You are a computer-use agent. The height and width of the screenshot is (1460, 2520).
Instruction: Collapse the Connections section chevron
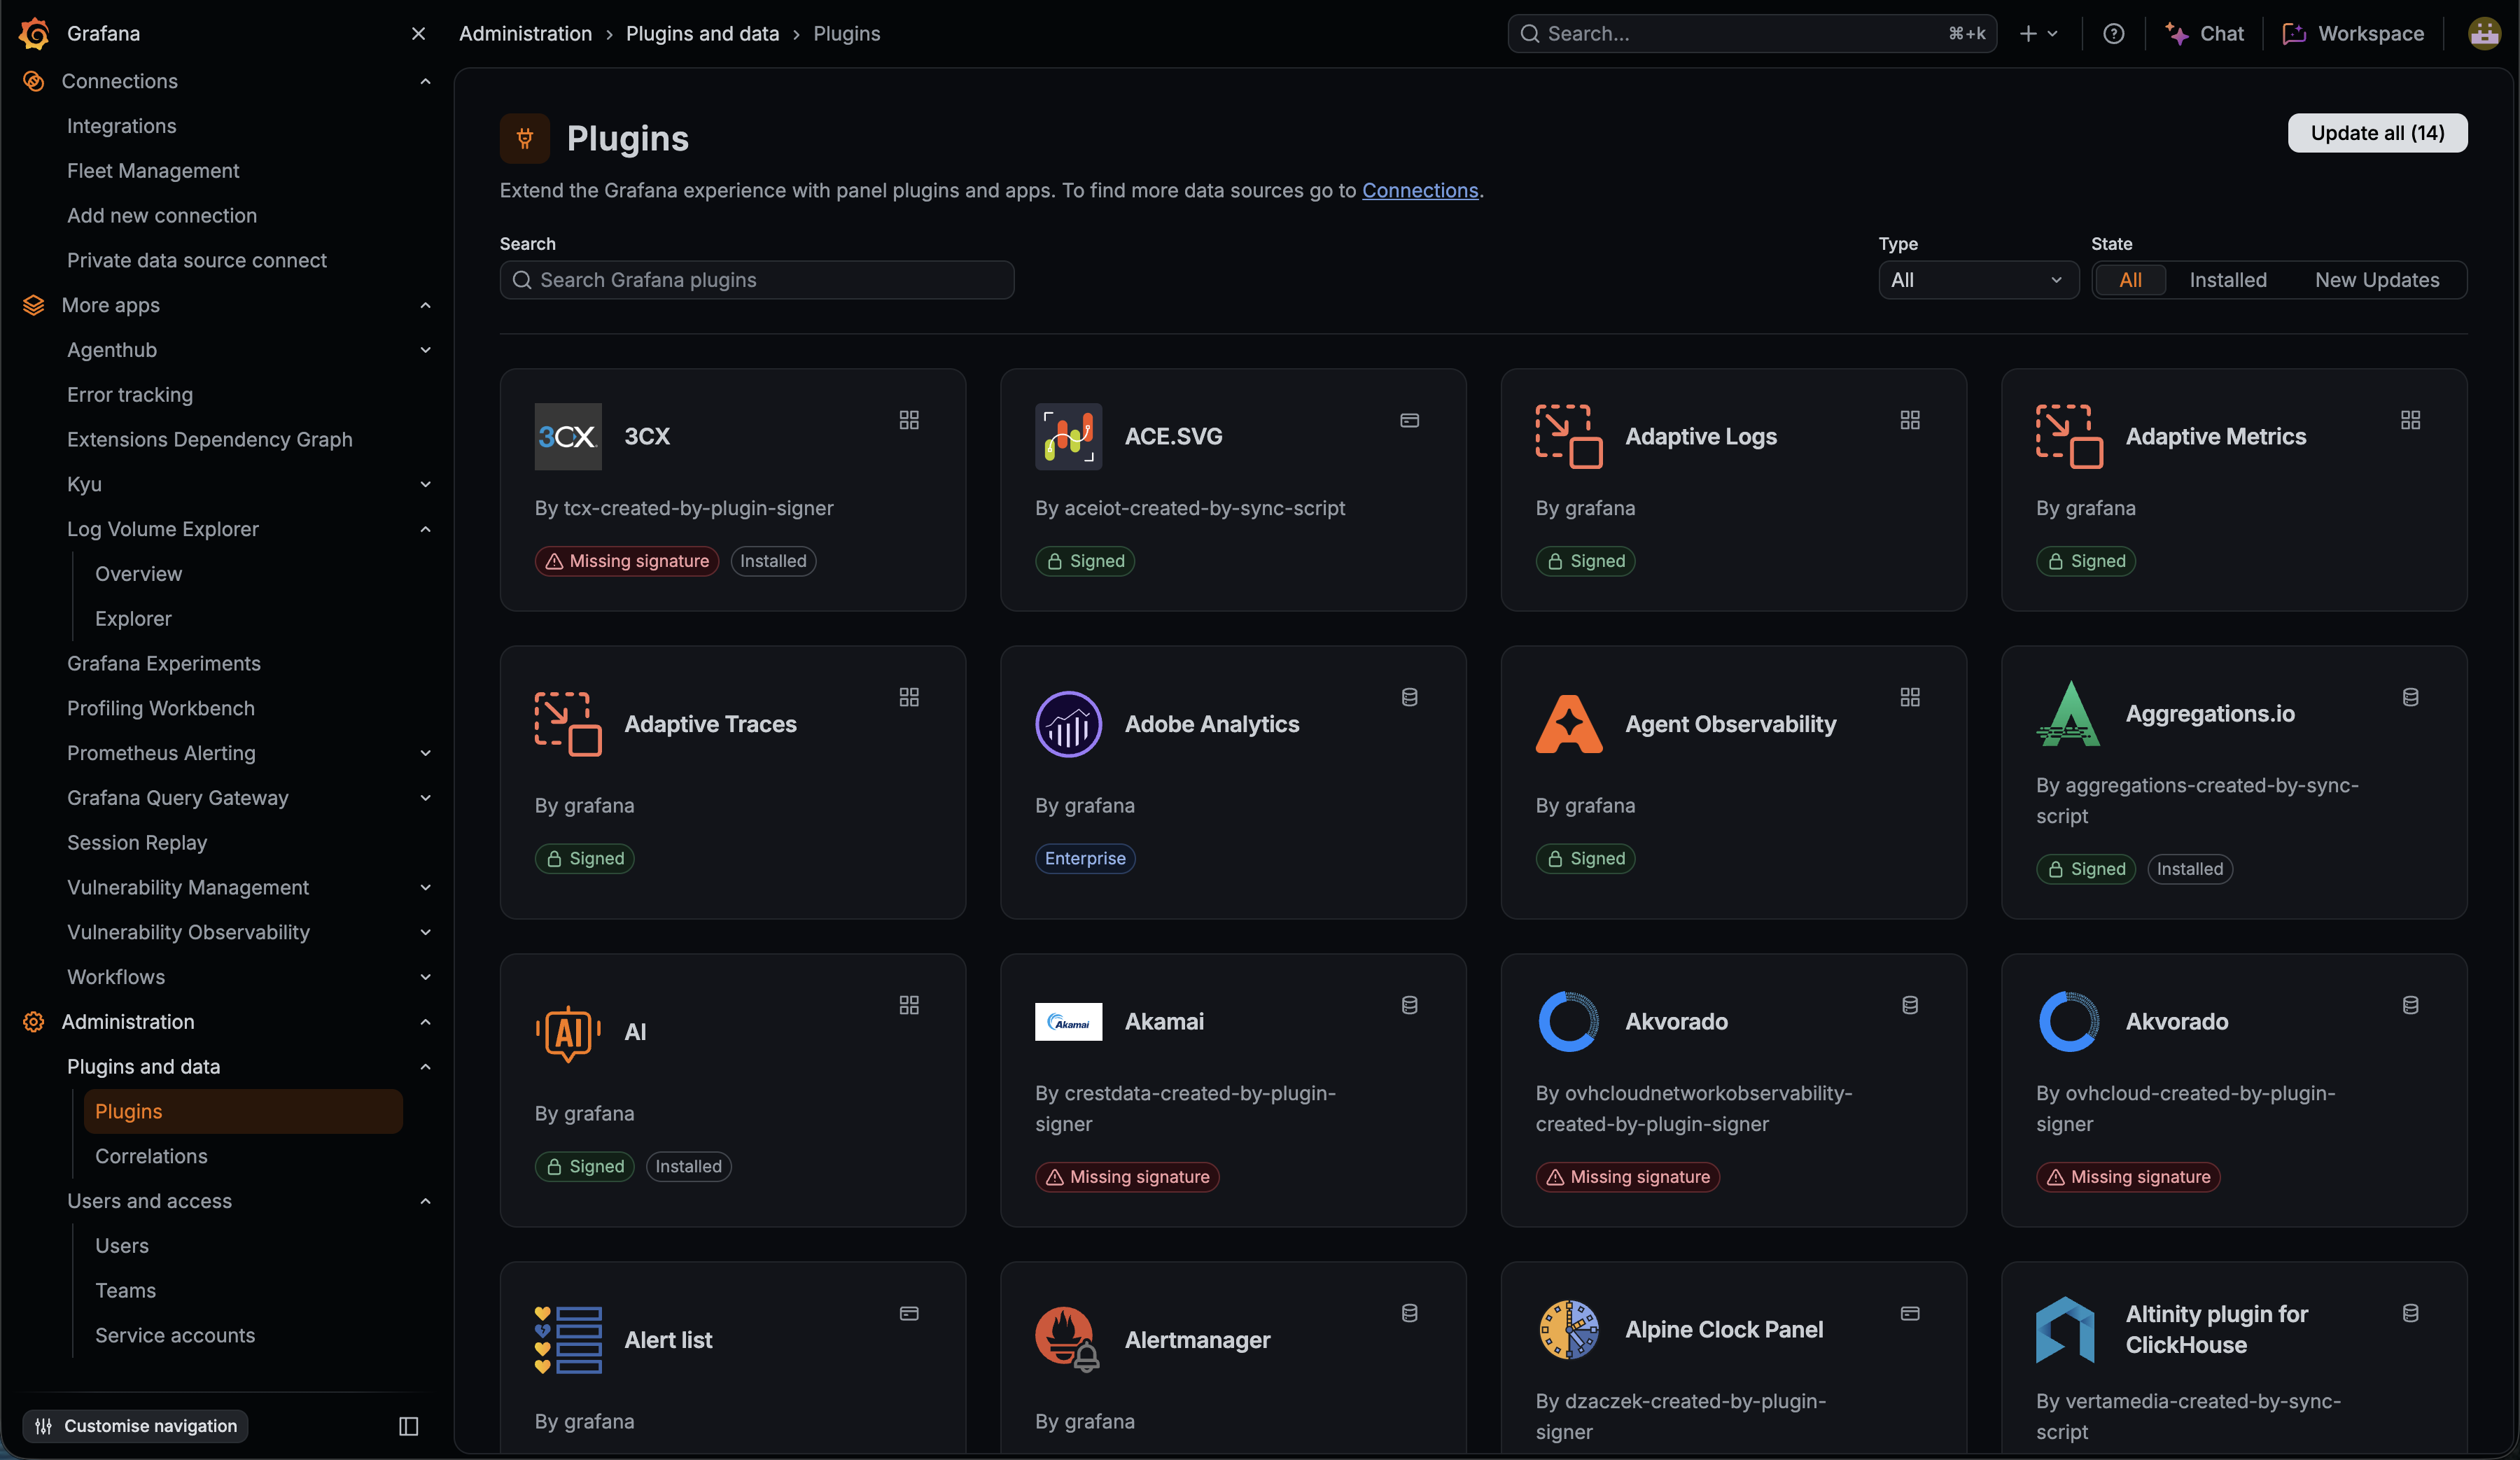point(425,81)
